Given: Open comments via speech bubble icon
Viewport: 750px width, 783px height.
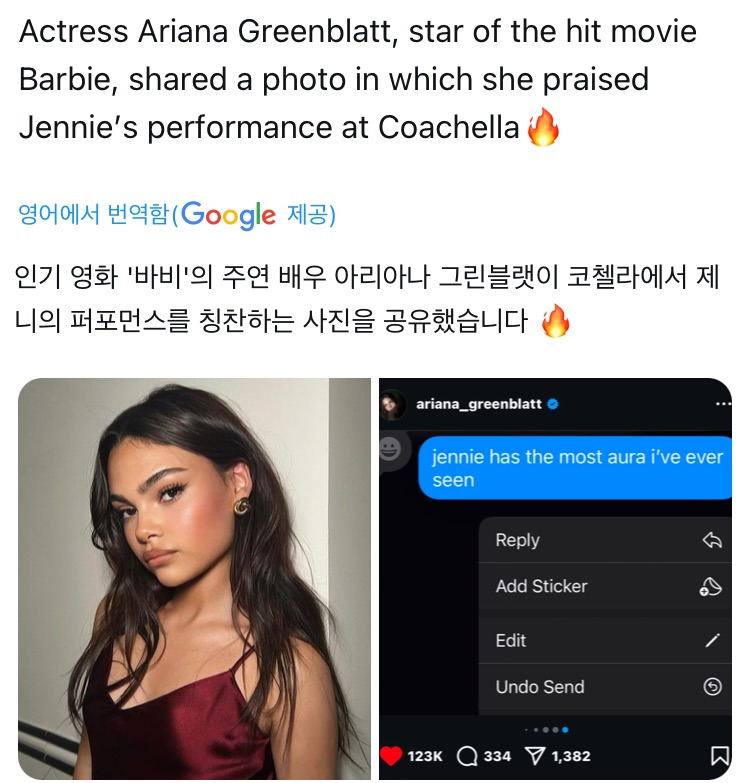Looking at the screenshot, I should pos(467,756).
